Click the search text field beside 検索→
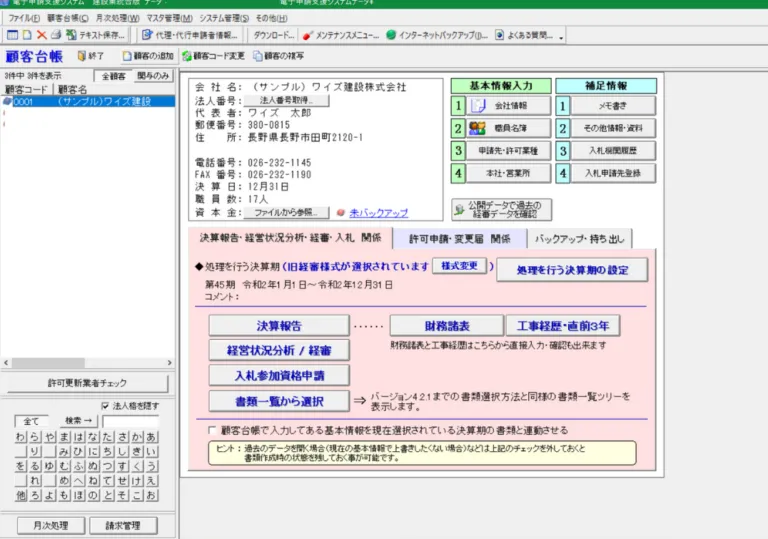The width and height of the screenshot is (768, 539). click(129, 421)
